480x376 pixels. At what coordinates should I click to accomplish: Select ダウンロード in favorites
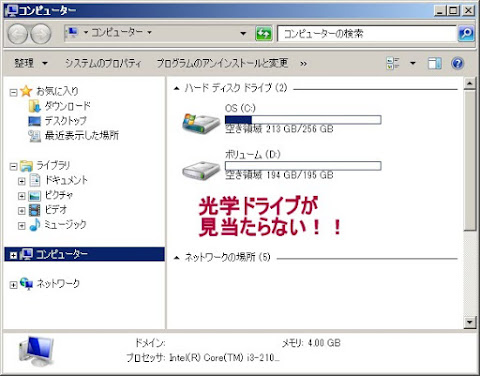[x=67, y=106]
